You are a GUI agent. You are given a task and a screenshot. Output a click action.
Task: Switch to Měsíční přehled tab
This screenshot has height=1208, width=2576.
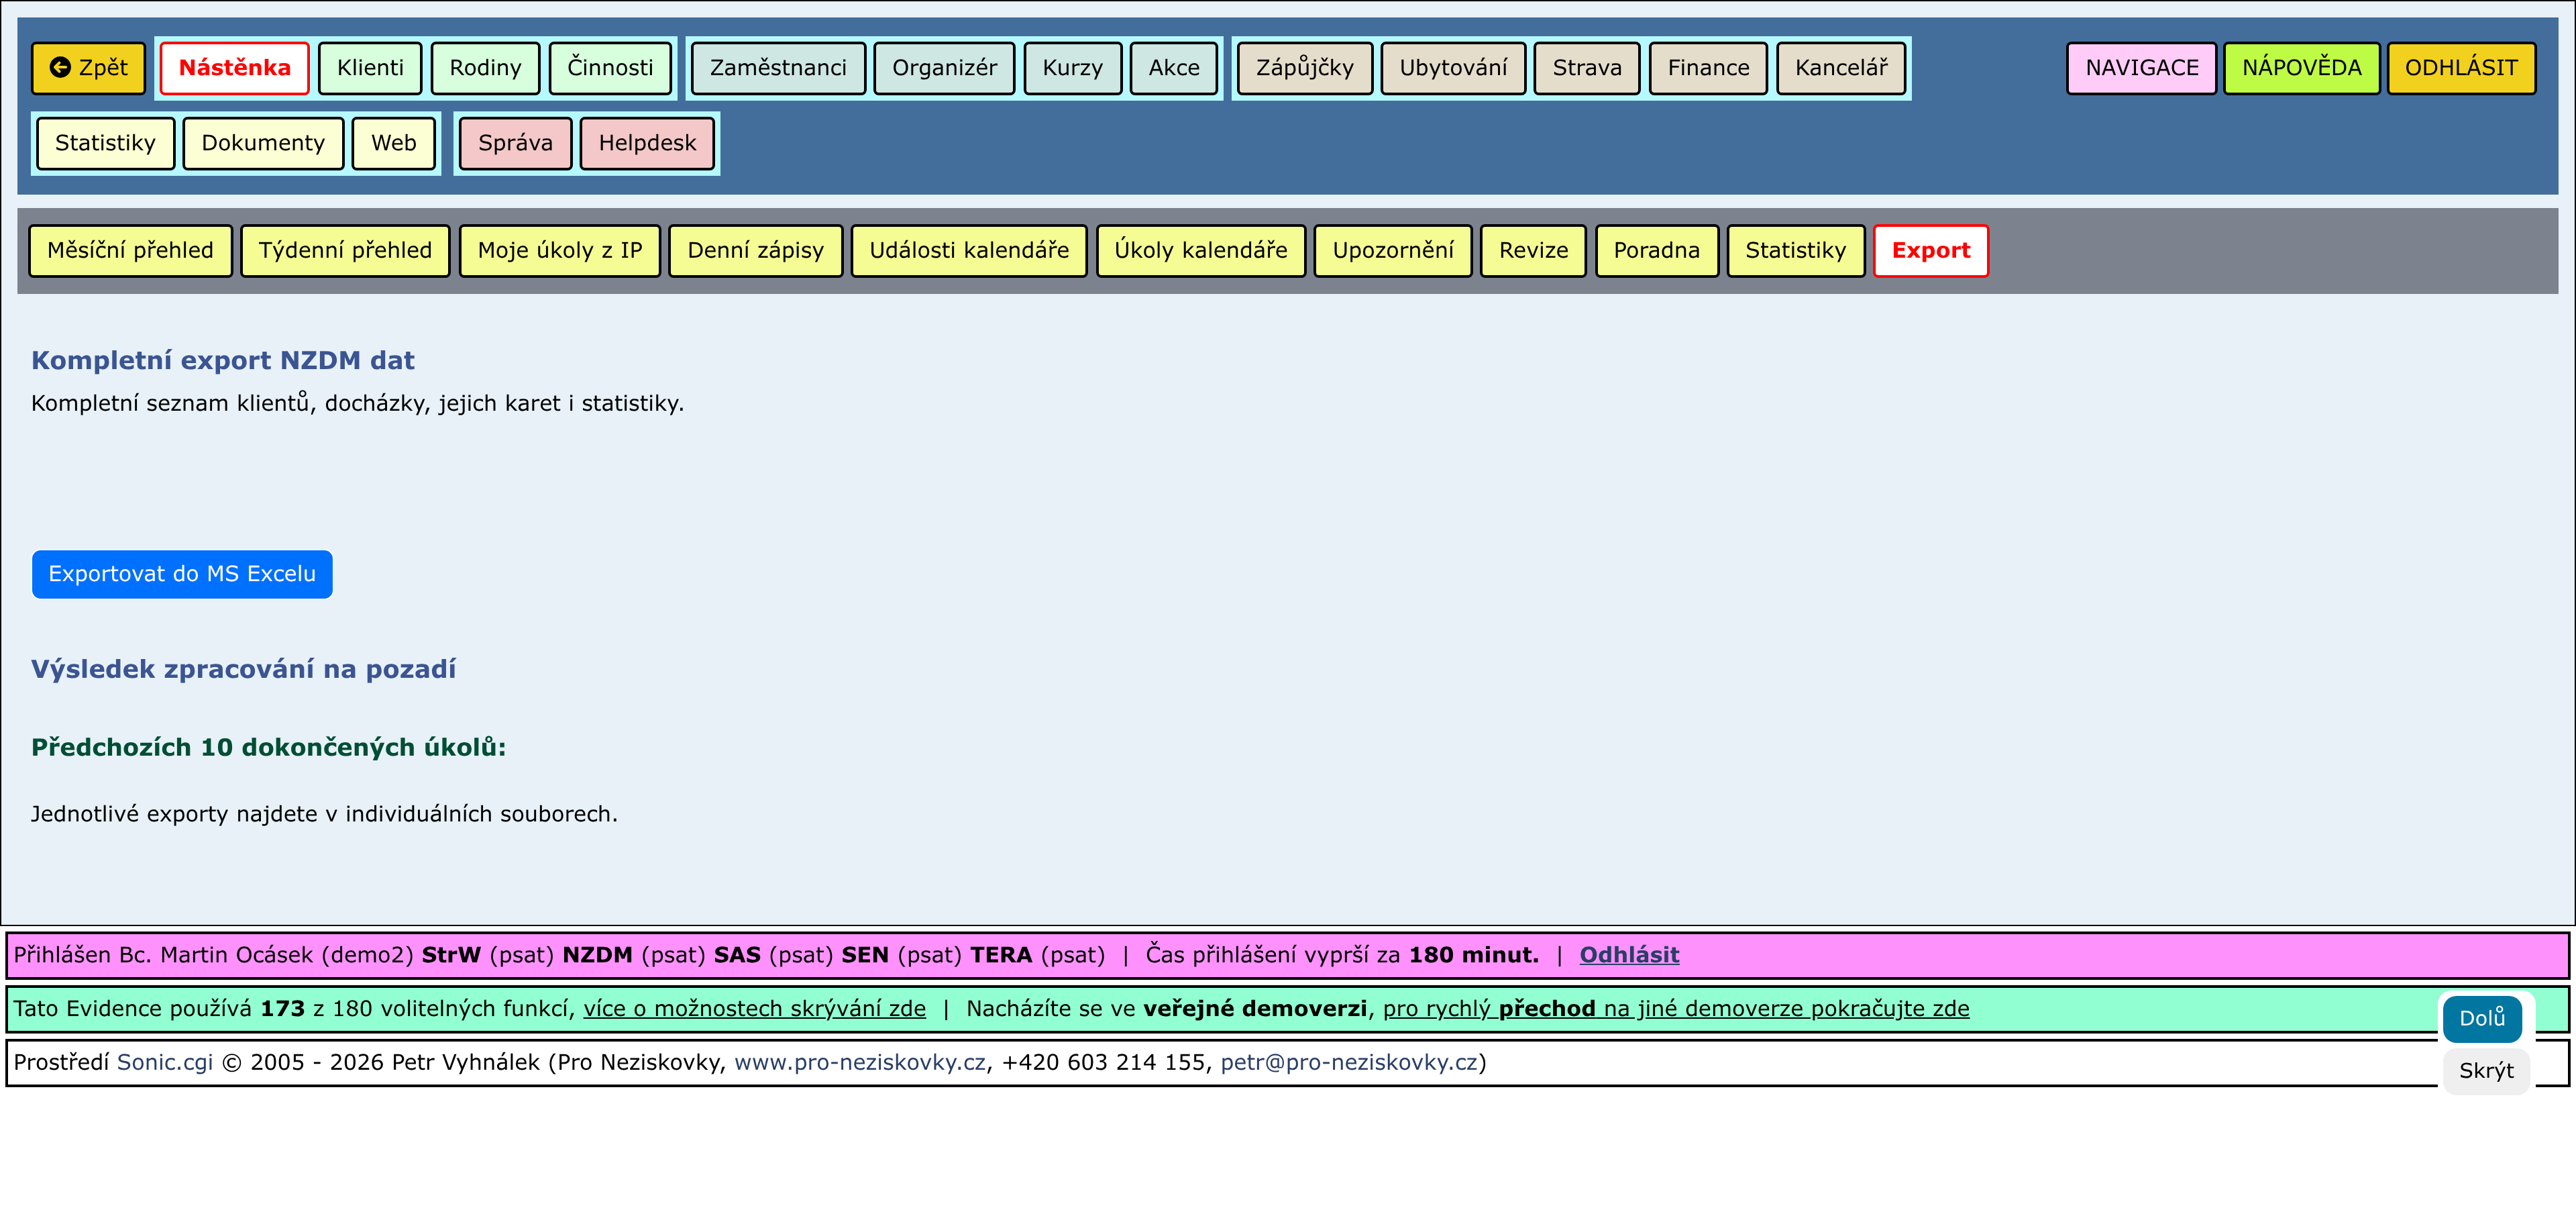click(130, 250)
